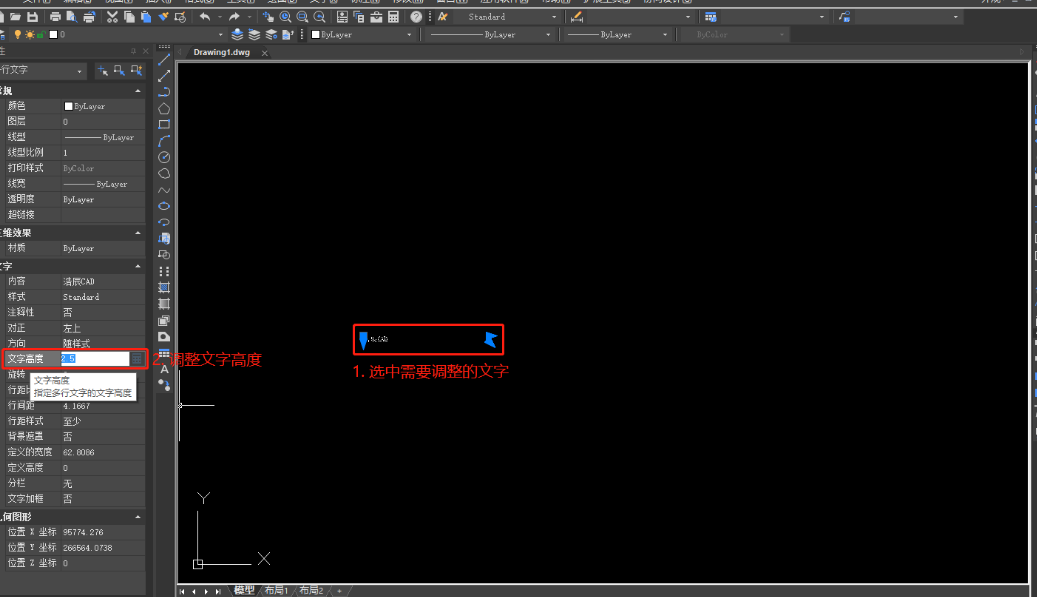The height and width of the screenshot is (597, 1037).
Task: Open Print Preview from the toolbar
Action: pos(71,17)
